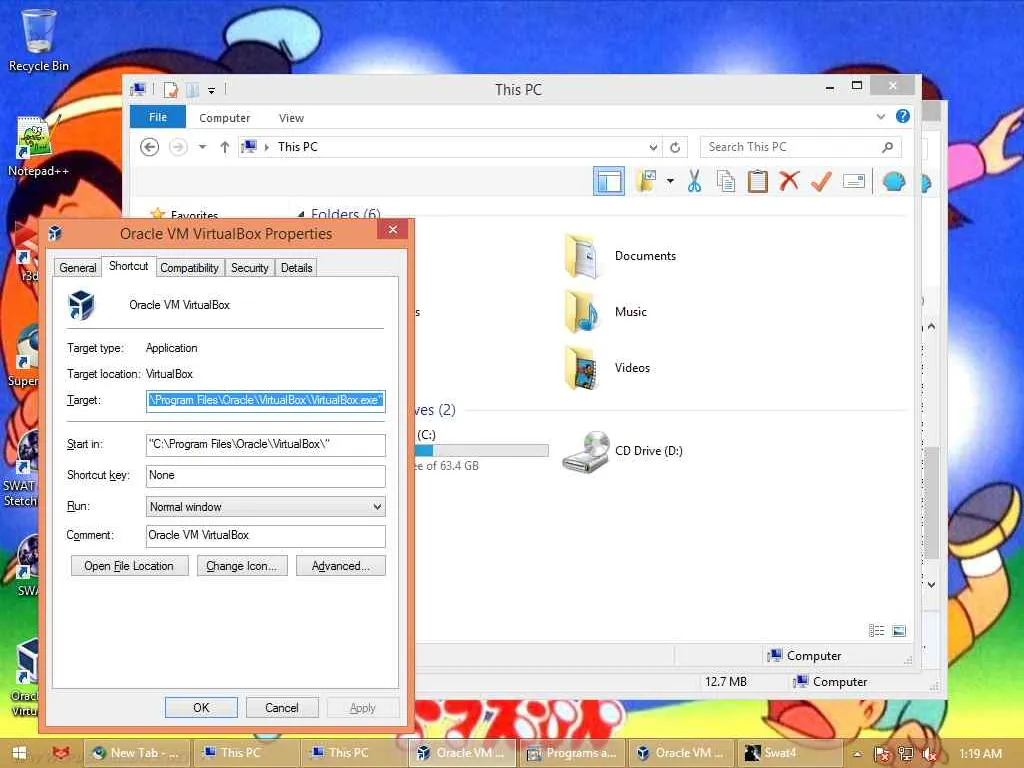Close the Oracle VM VirtualBox Properties dialog
Screen dimensions: 1024x768
pos(392,229)
